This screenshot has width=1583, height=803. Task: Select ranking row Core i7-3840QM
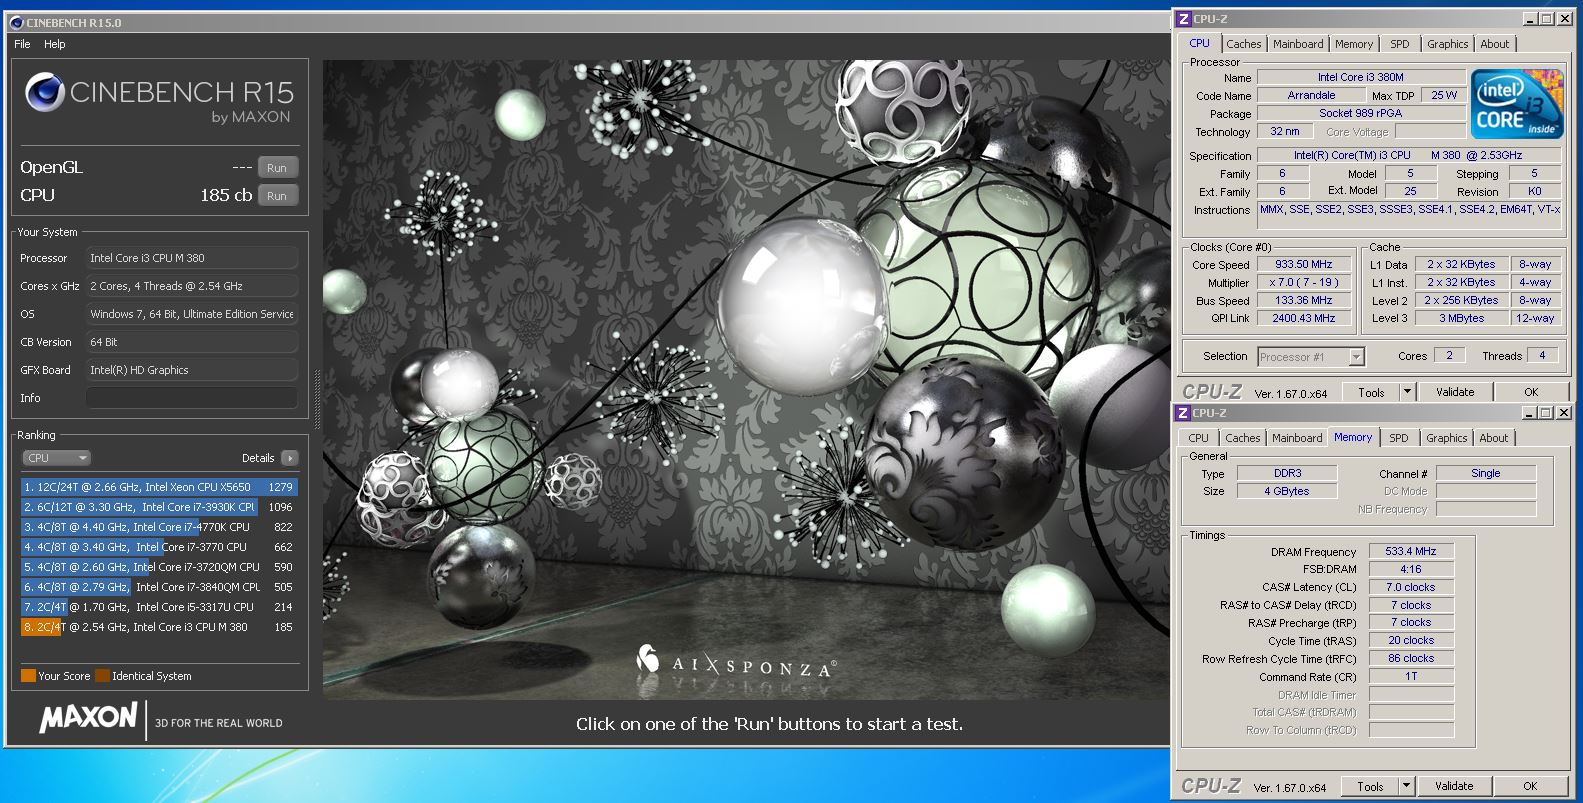point(159,587)
